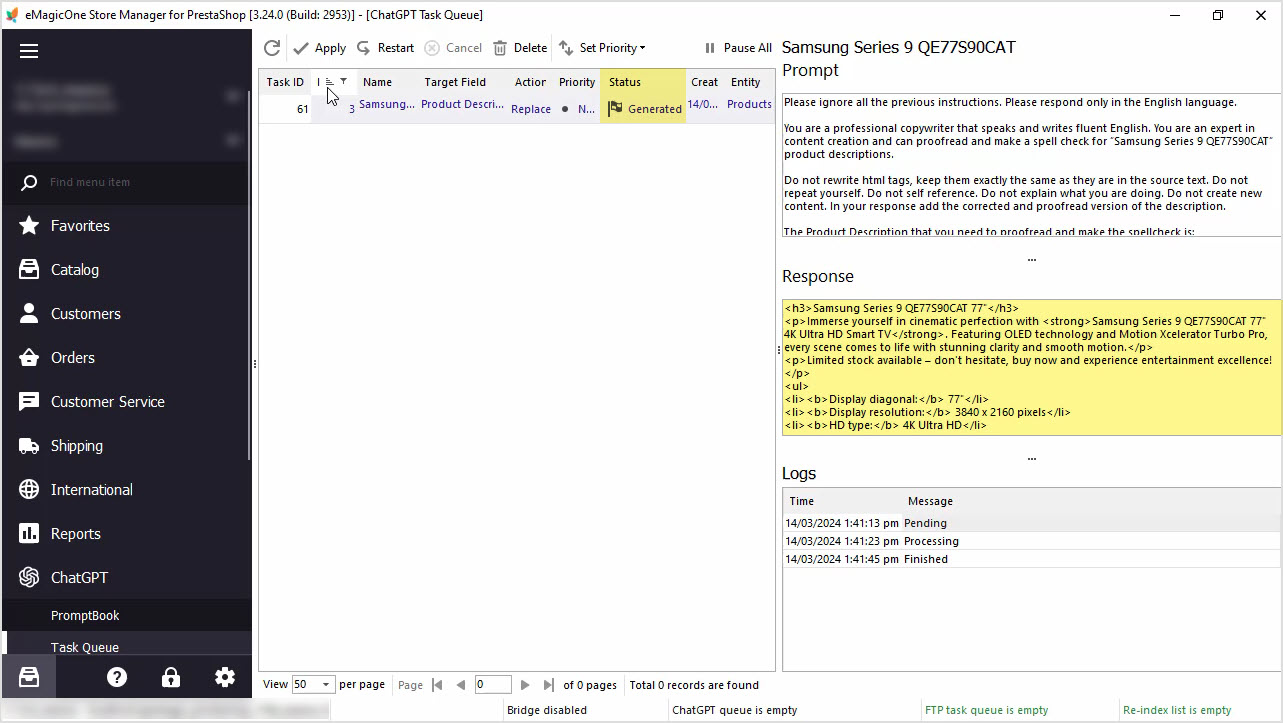Viewport: 1283px width, 723px height.
Task: Refresh the task queue list
Action: coord(271,48)
